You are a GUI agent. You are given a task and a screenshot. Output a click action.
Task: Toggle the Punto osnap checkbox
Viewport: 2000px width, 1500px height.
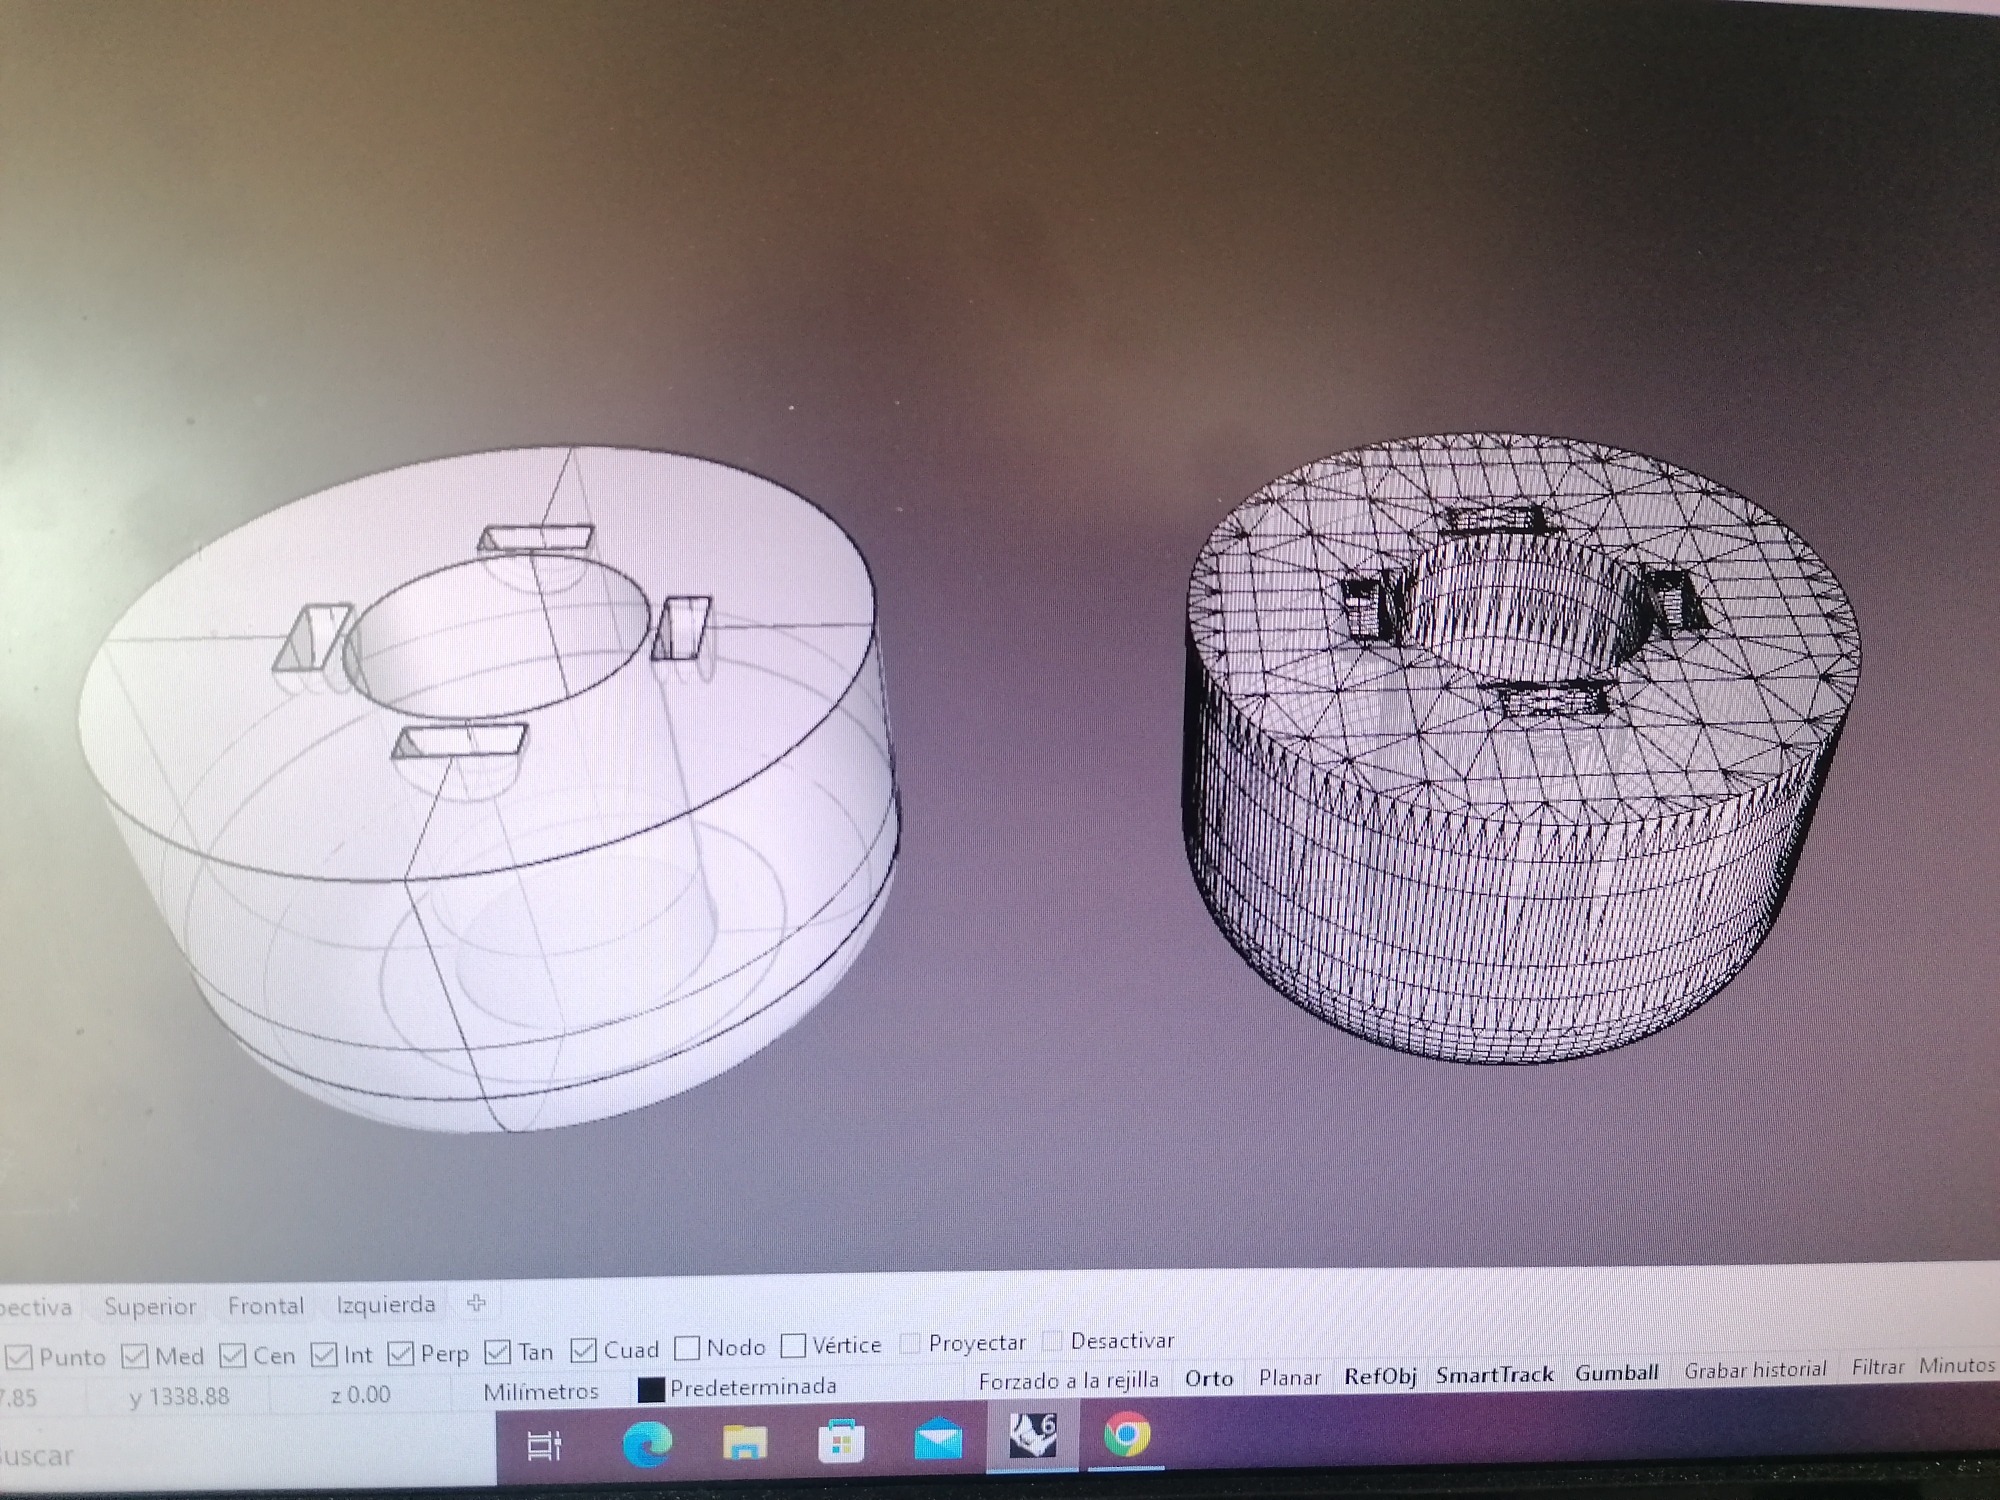[19, 1357]
